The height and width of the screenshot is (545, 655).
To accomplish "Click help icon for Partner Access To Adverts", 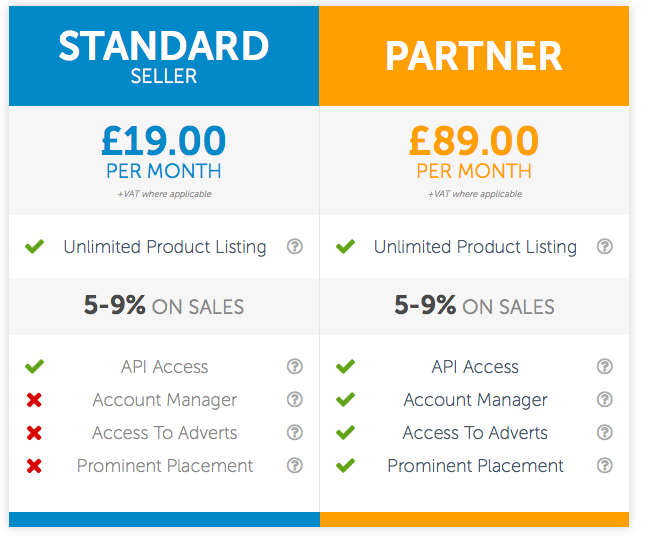I will point(604,432).
